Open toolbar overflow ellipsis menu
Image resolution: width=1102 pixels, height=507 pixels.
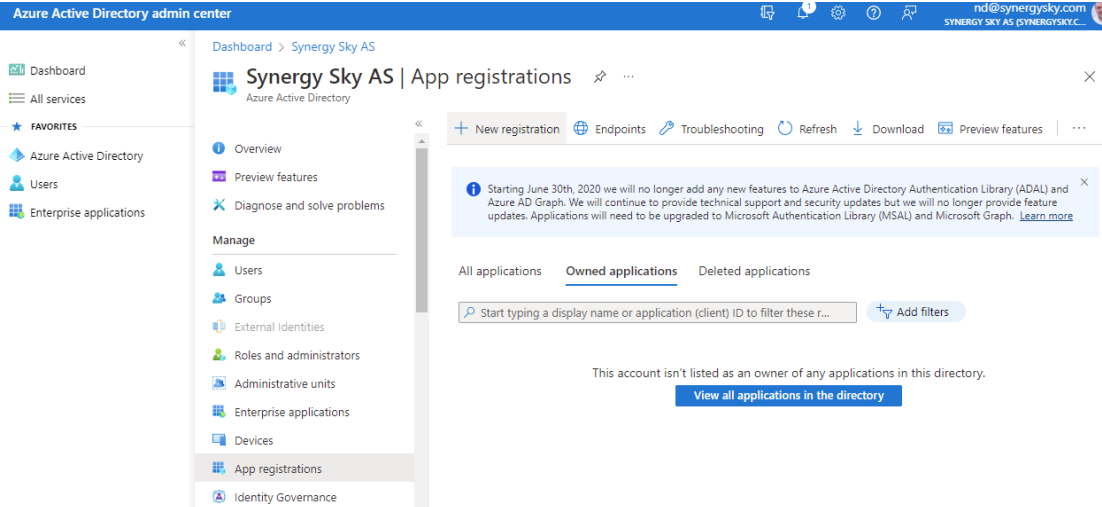coord(1079,128)
